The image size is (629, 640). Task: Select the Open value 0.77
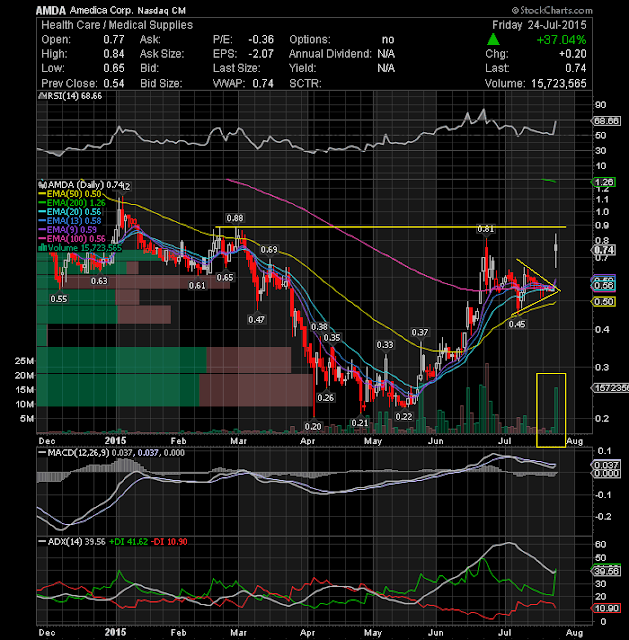(x=113, y=40)
